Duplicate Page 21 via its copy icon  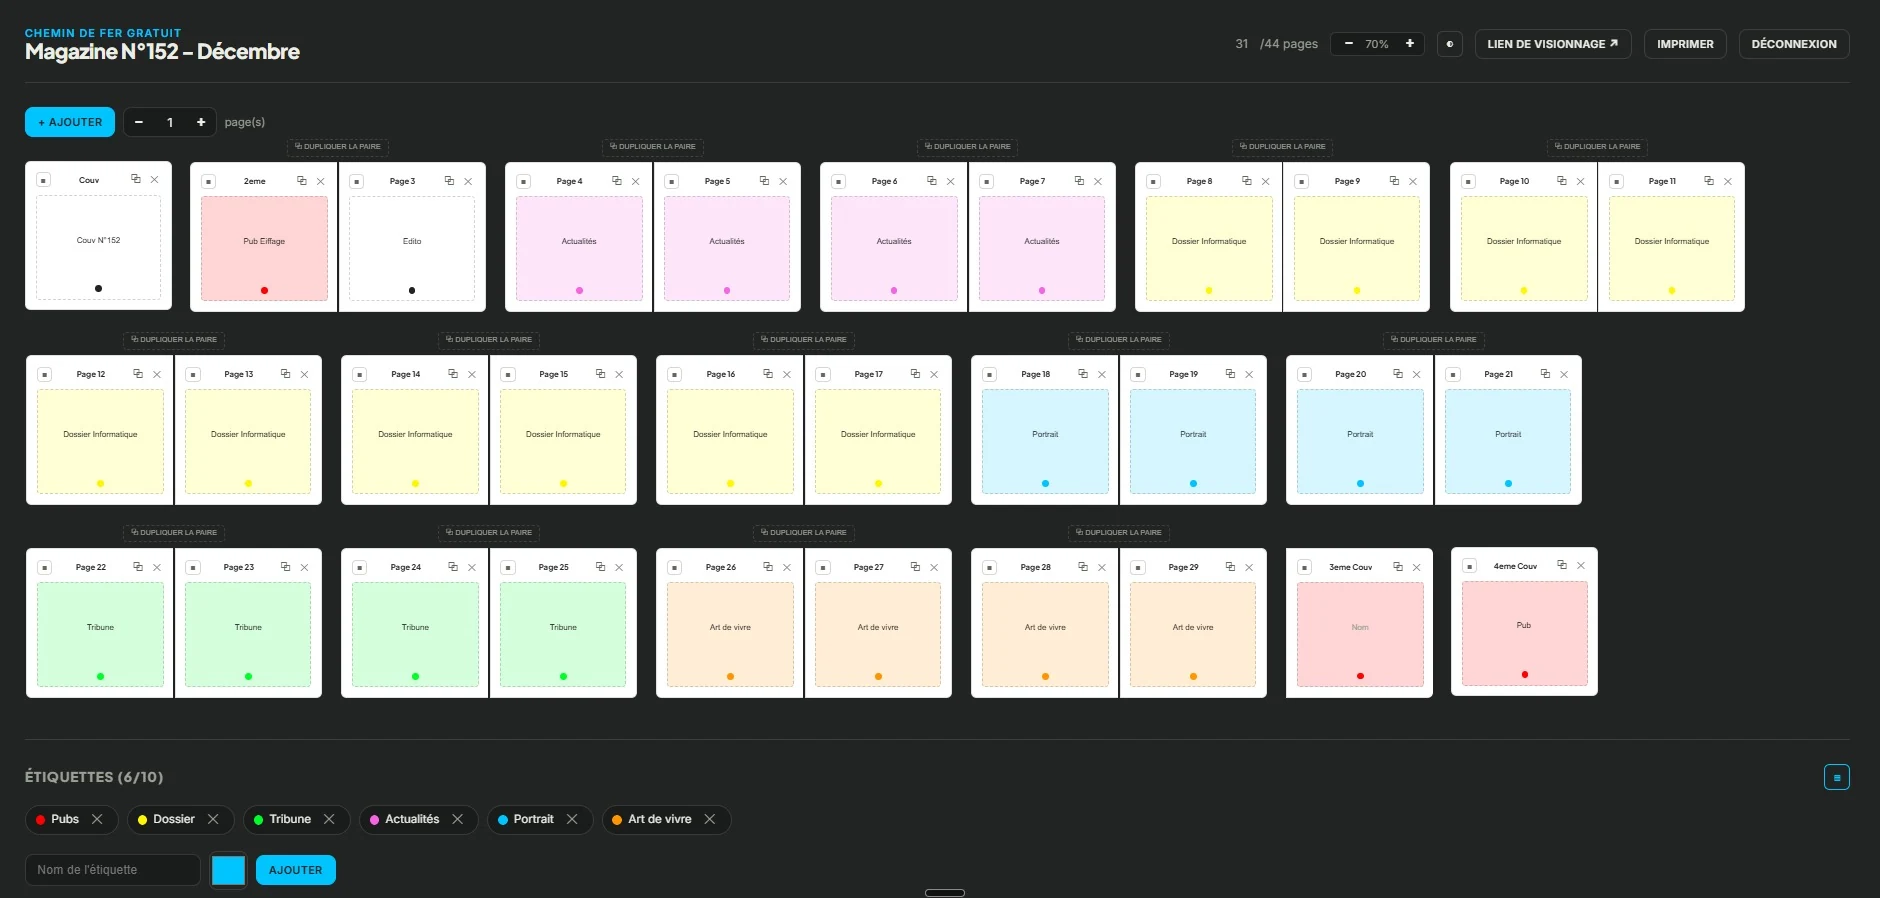point(1546,374)
